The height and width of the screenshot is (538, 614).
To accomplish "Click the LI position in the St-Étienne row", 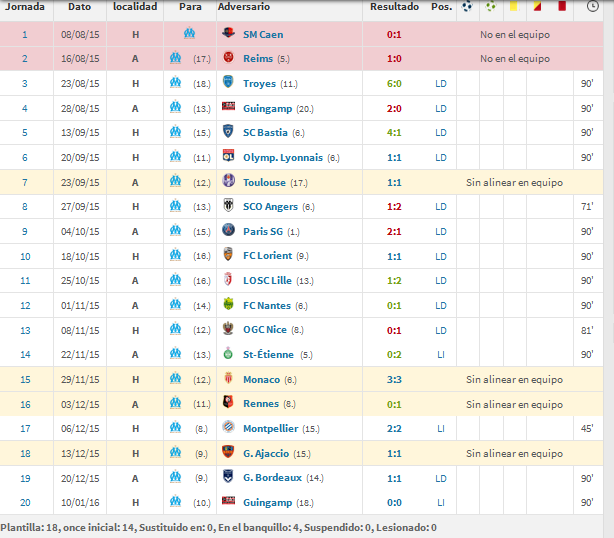I will (x=441, y=354).
